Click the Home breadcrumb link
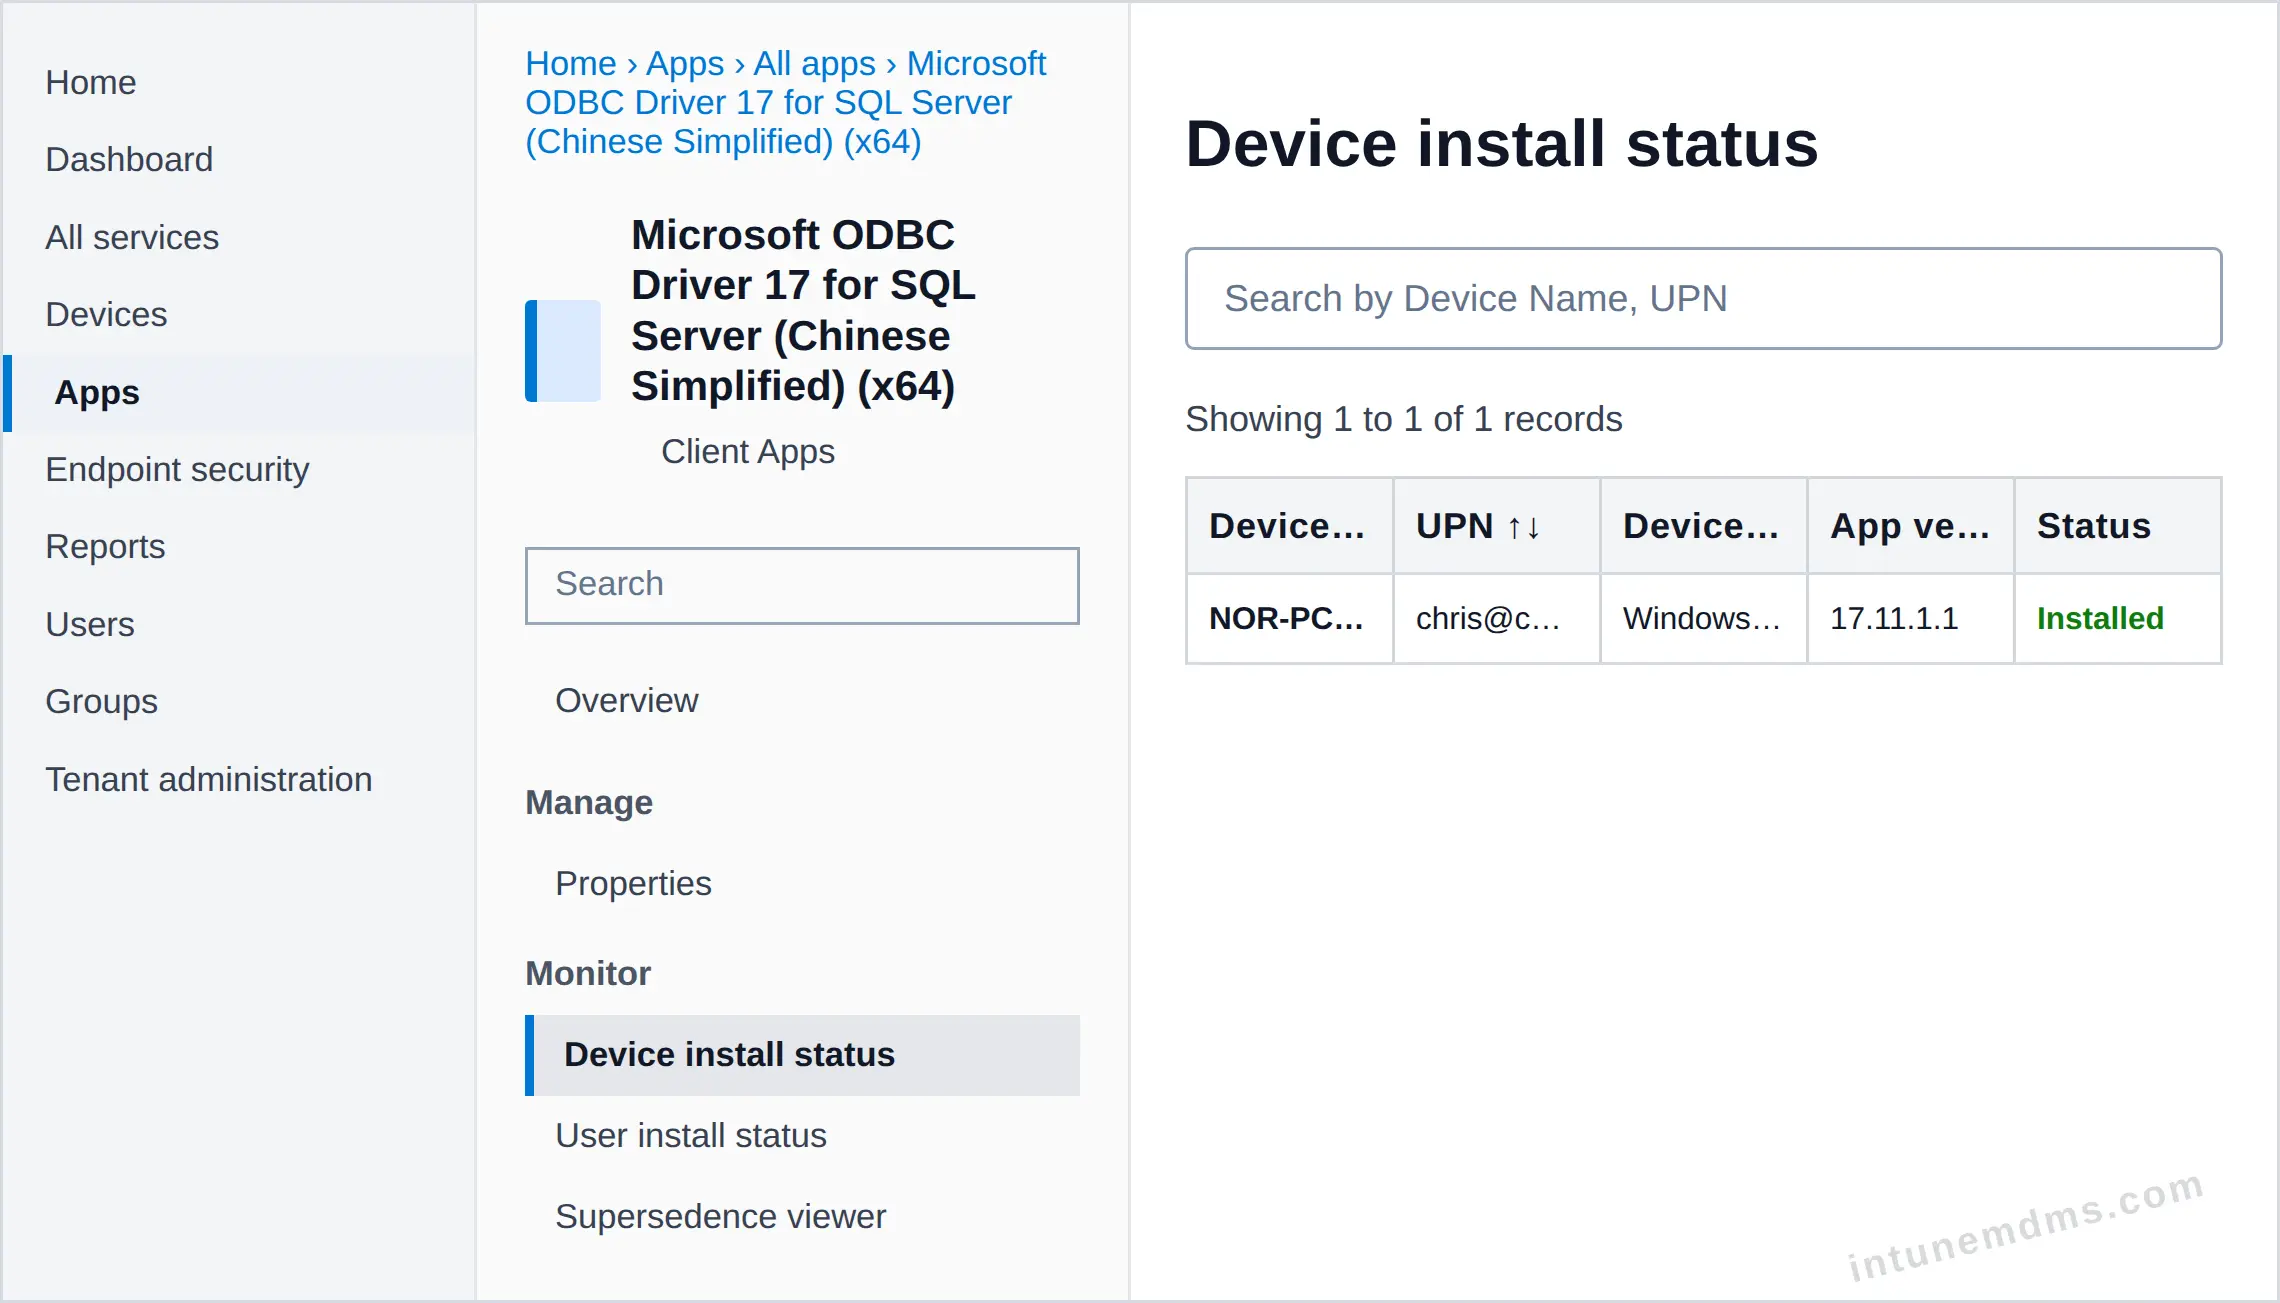 point(571,63)
